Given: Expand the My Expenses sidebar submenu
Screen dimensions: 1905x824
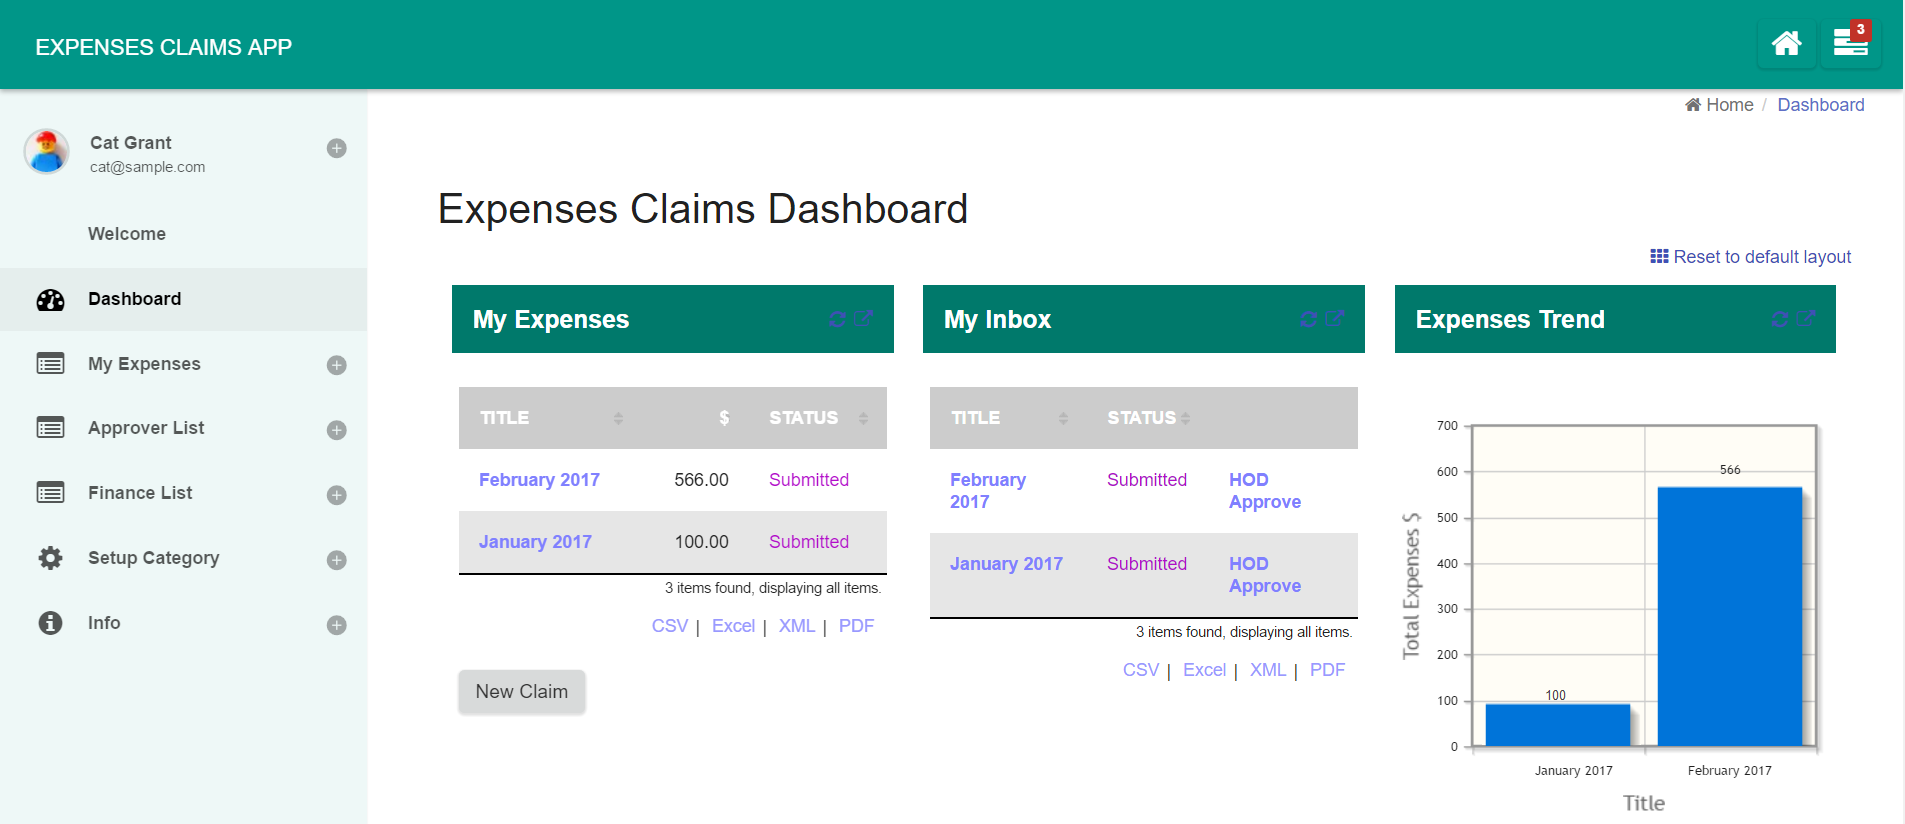Looking at the screenshot, I should 337,365.
